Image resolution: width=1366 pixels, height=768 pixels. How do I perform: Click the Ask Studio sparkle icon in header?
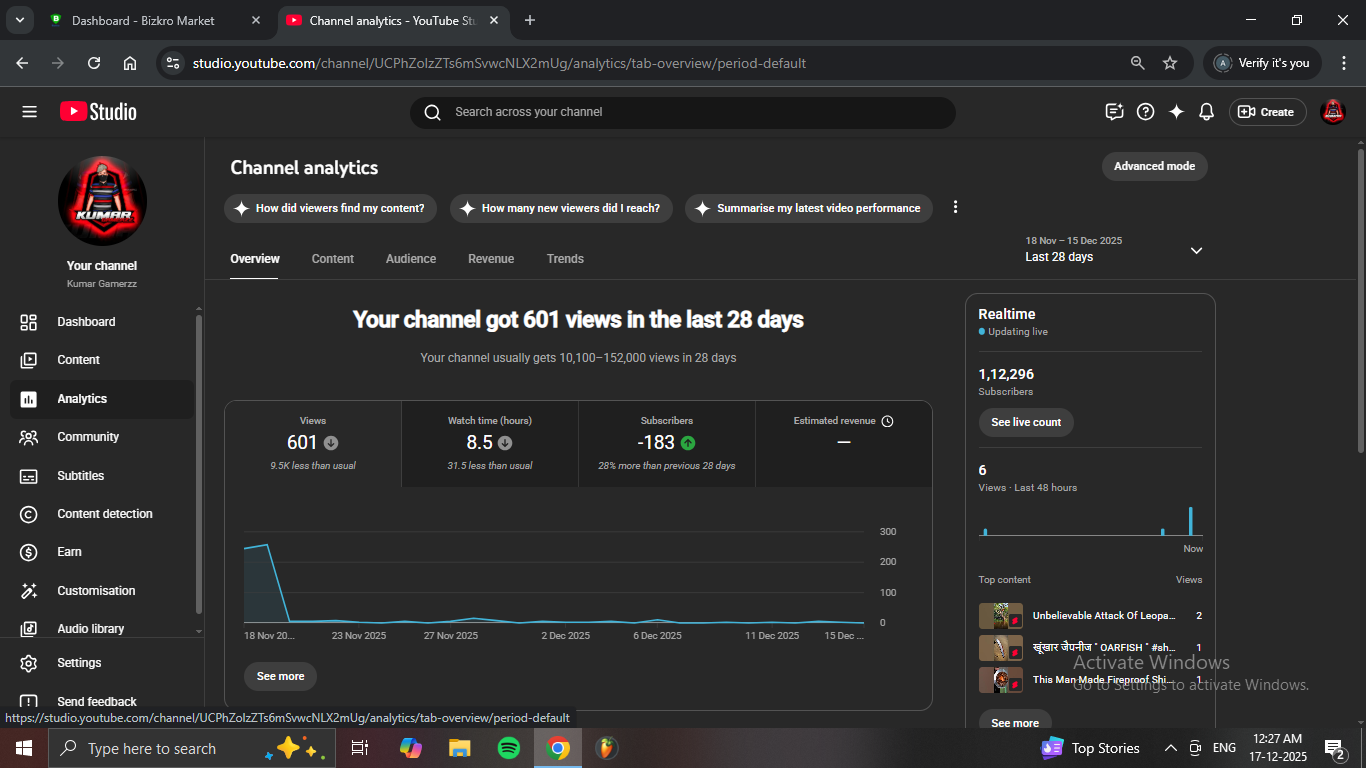tap(1176, 112)
